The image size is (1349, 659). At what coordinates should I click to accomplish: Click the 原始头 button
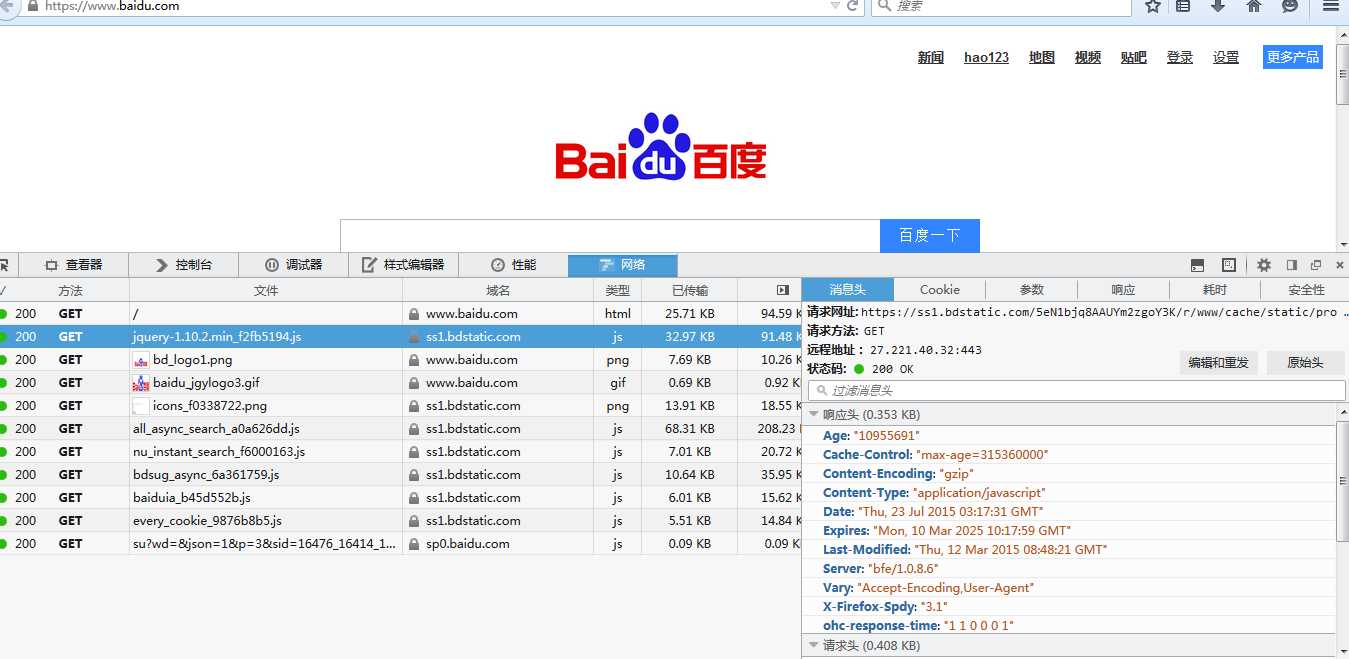point(1305,363)
